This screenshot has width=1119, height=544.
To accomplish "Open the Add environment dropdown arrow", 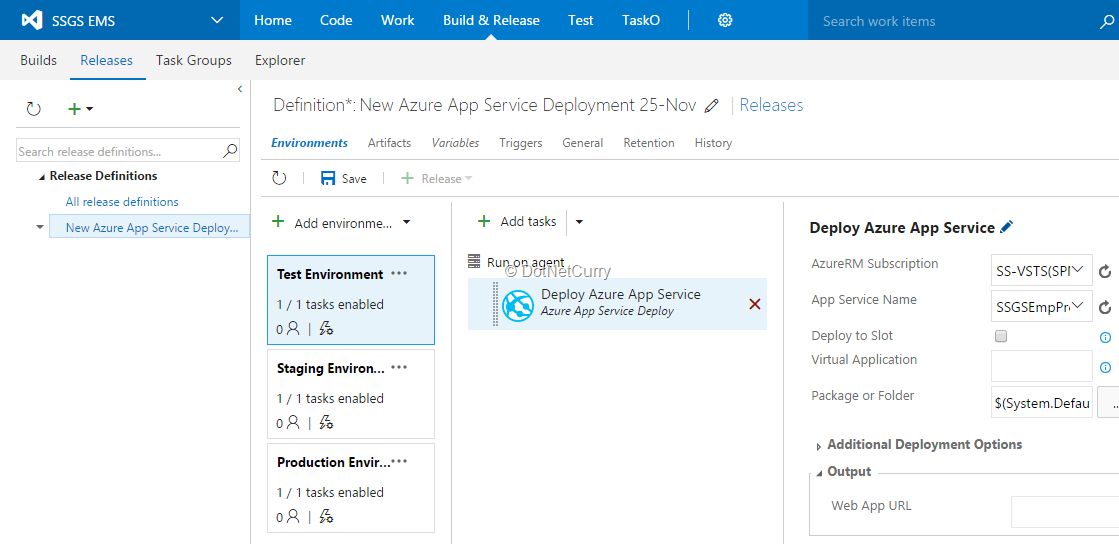I will coord(407,223).
